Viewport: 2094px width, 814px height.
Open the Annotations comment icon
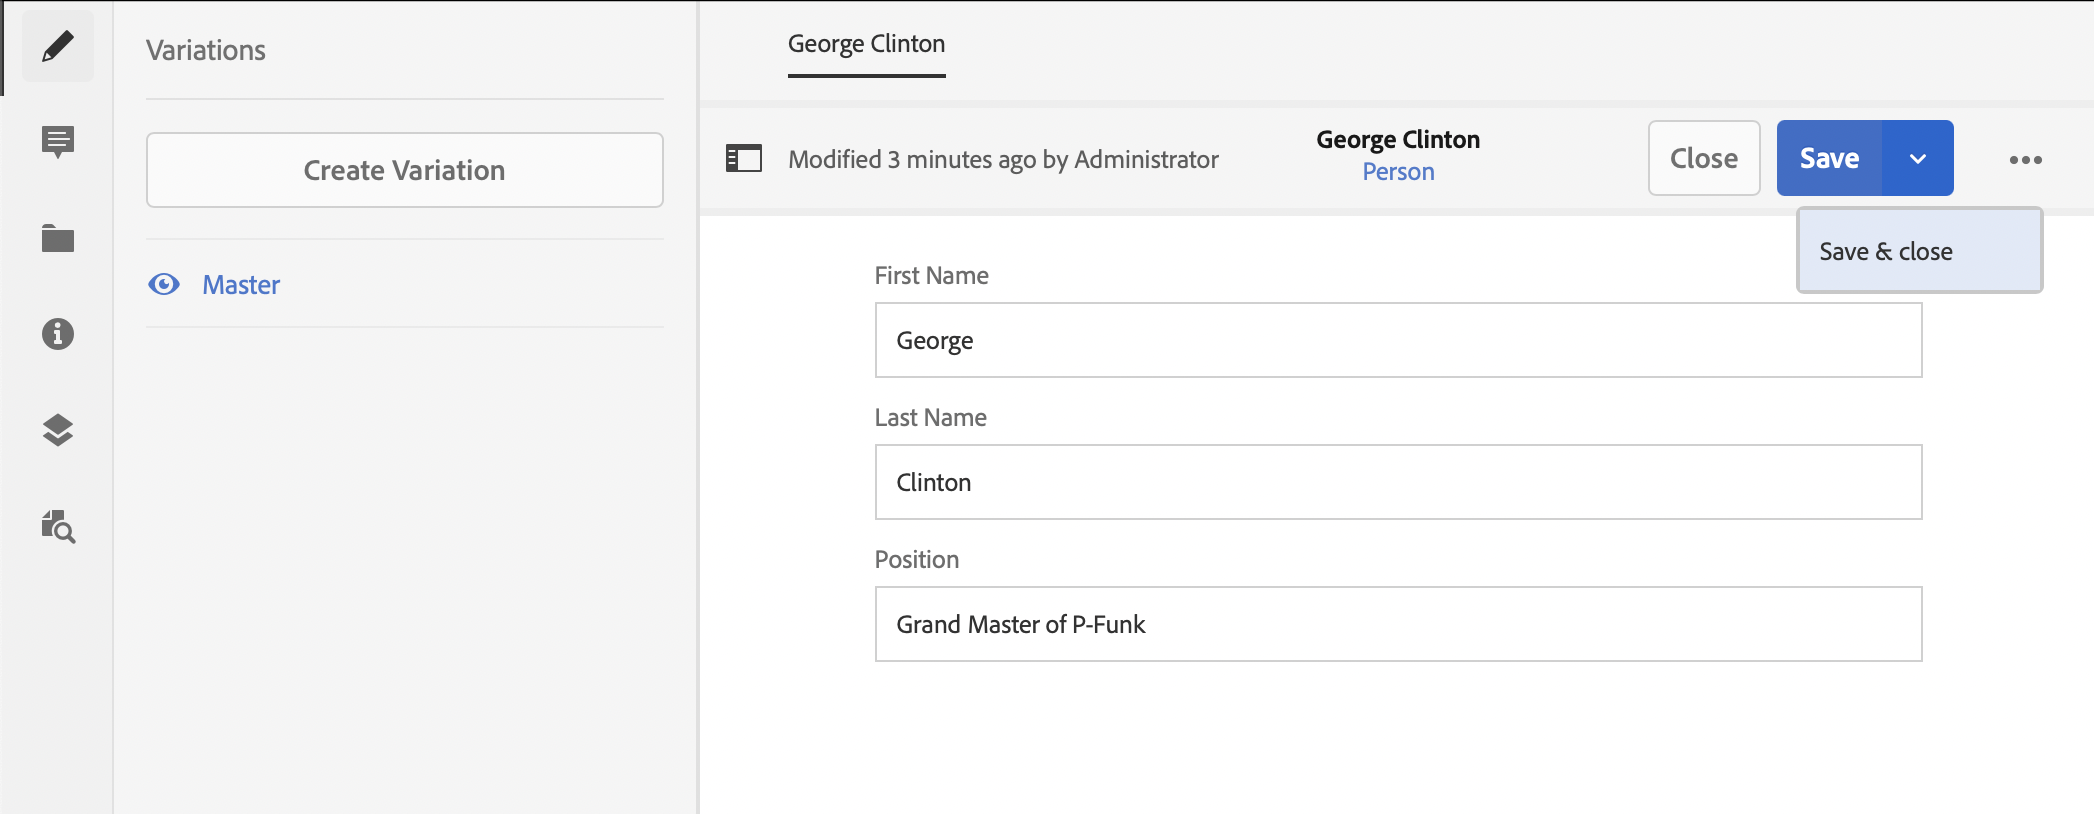click(58, 142)
